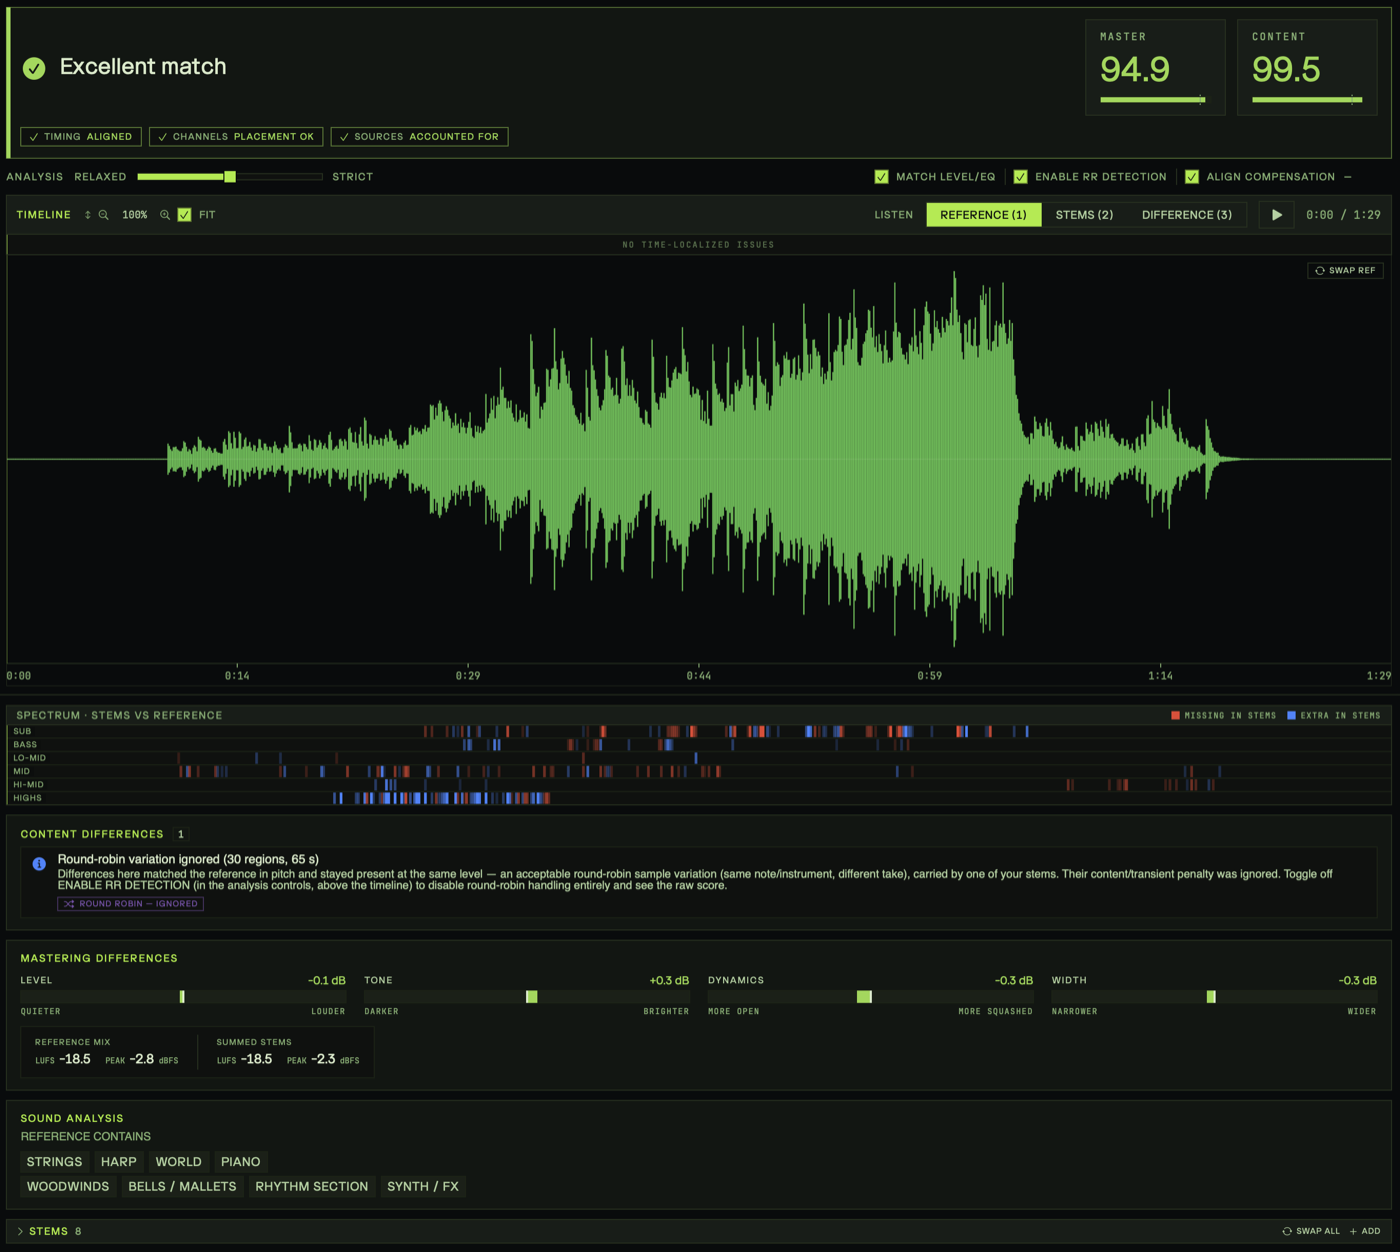
Task: Expand the Stems 8 section
Action: click(x=49, y=1231)
